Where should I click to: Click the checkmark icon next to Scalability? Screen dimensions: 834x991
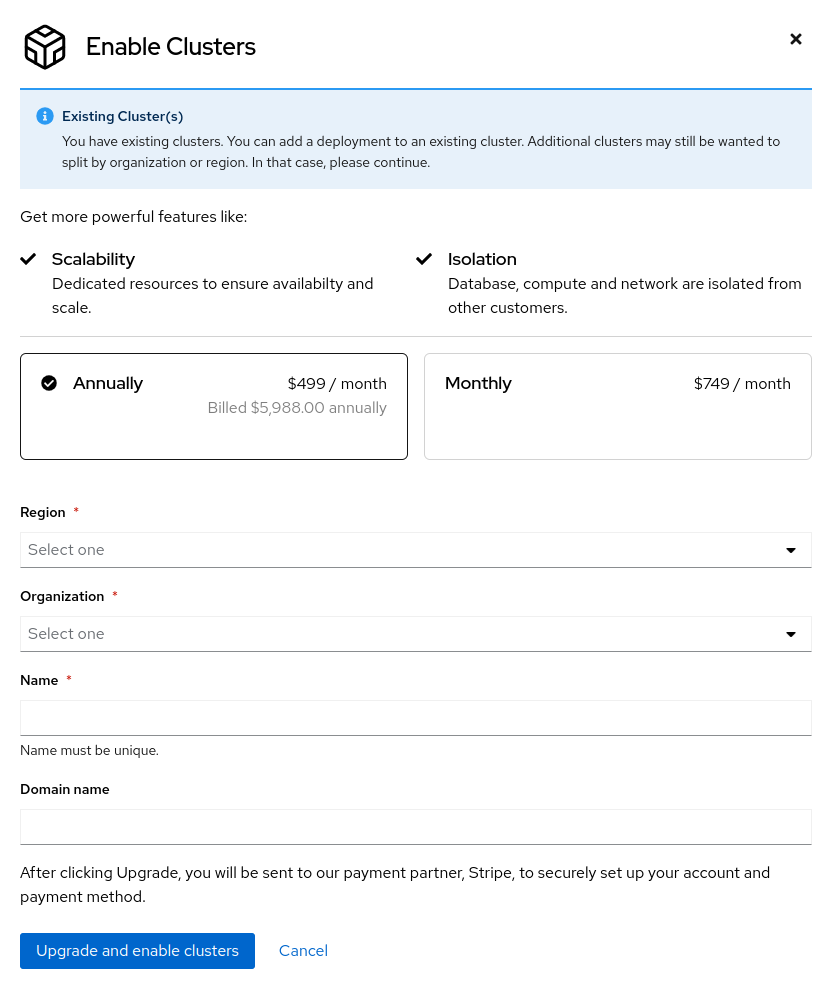pos(28,258)
